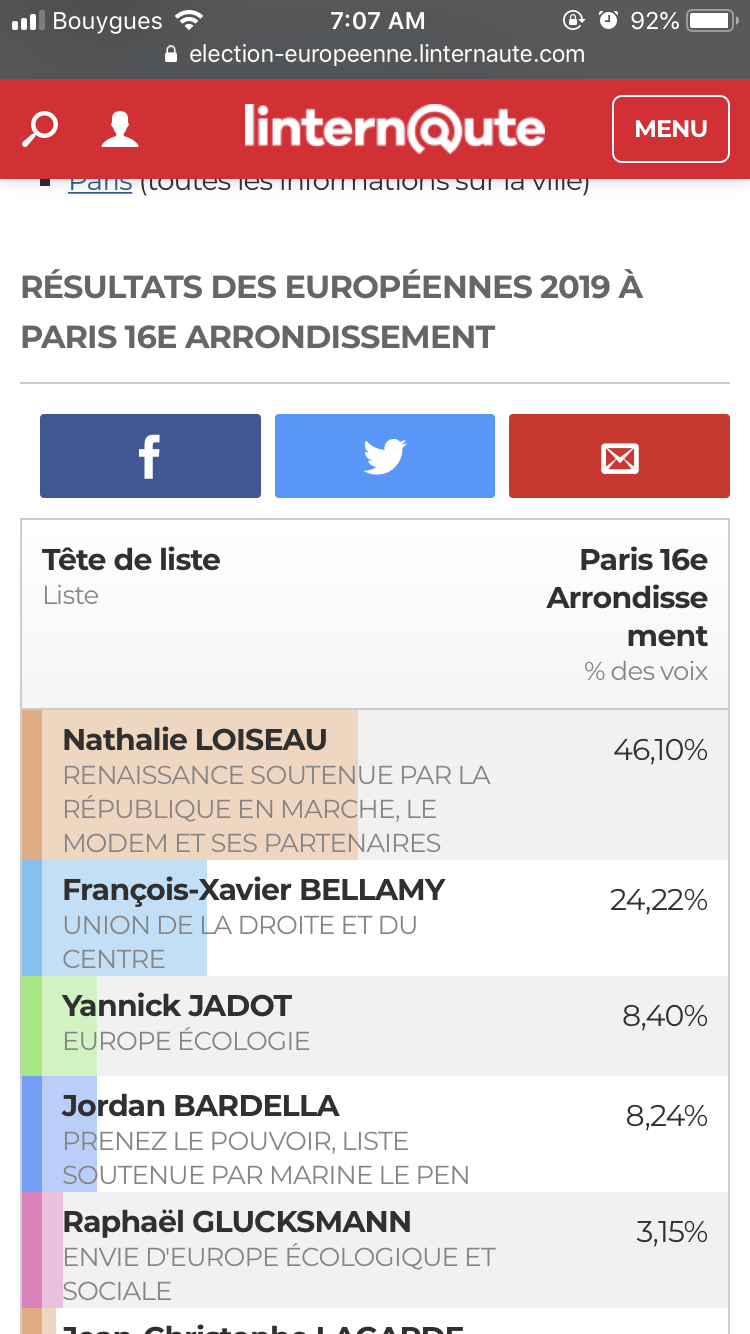Tap the Tête de liste column header
Screen dimensions: 750x1334
pos(131,559)
